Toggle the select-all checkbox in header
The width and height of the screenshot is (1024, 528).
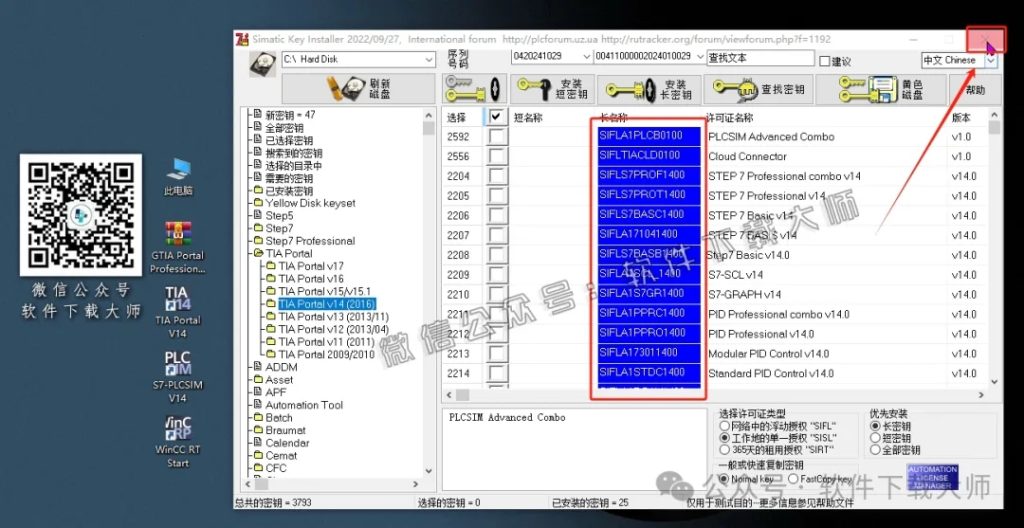coord(497,117)
